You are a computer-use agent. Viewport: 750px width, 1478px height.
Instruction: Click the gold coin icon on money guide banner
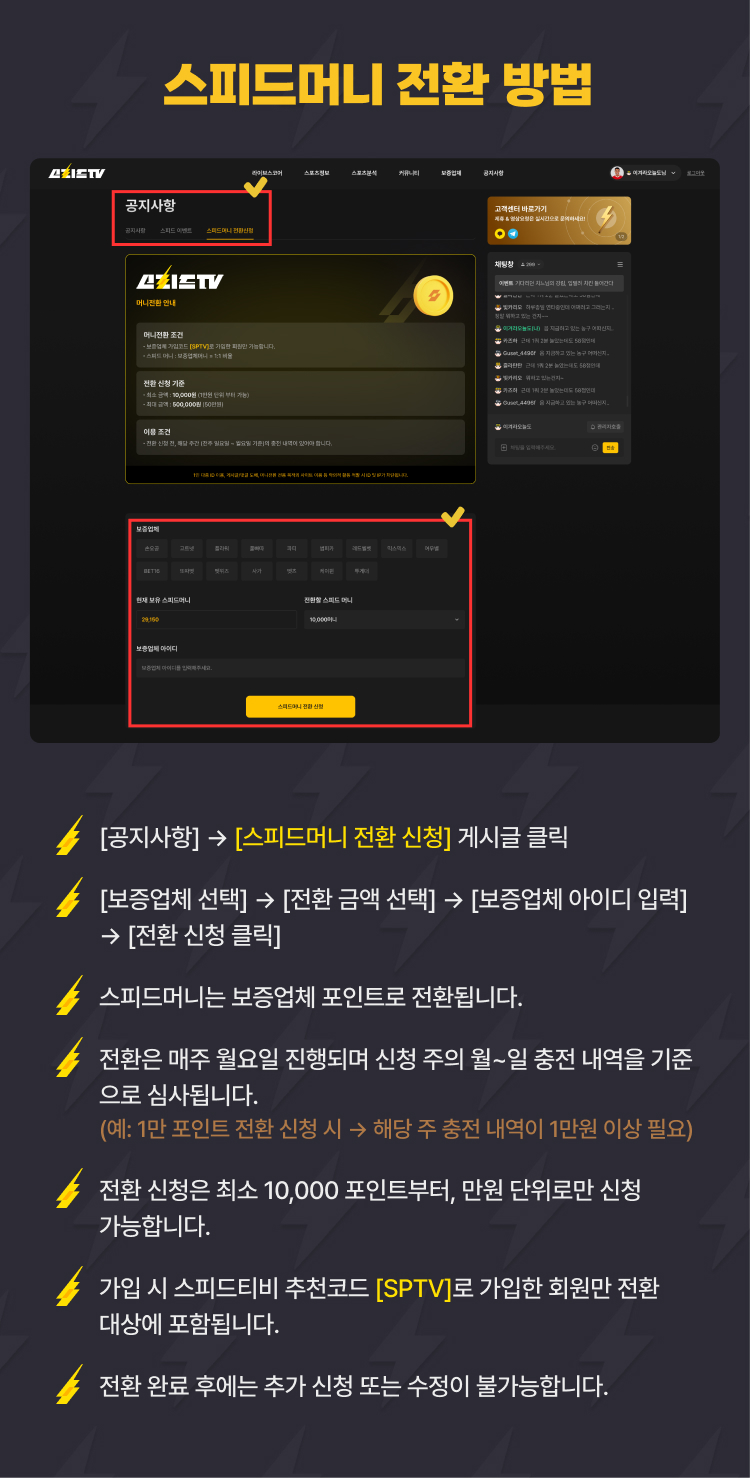pos(434,295)
